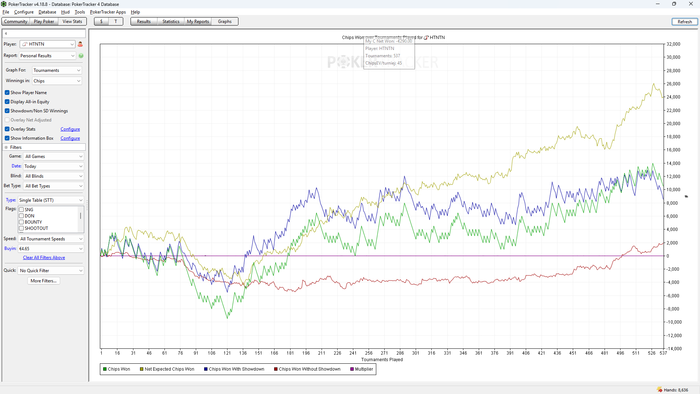Select the $ cash games toolbar button
The height and width of the screenshot is (394, 700).
pyautogui.click(x=101, y=21)
